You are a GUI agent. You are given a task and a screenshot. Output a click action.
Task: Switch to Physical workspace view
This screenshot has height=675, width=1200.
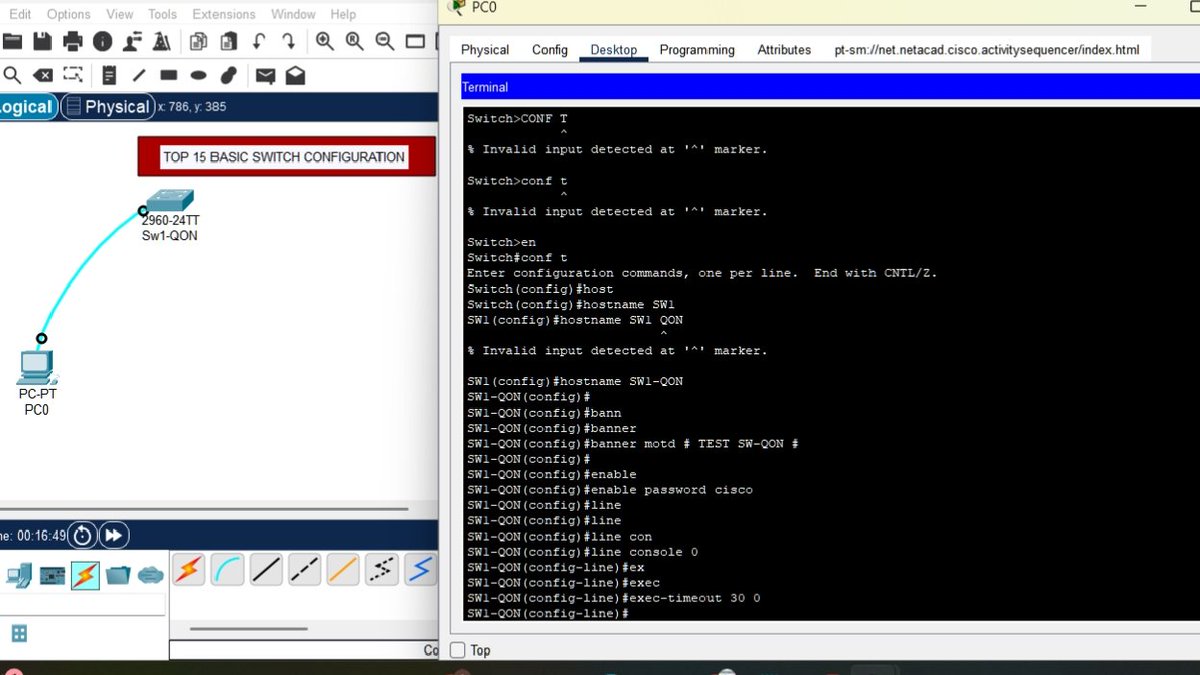click(x=107, y=107)
